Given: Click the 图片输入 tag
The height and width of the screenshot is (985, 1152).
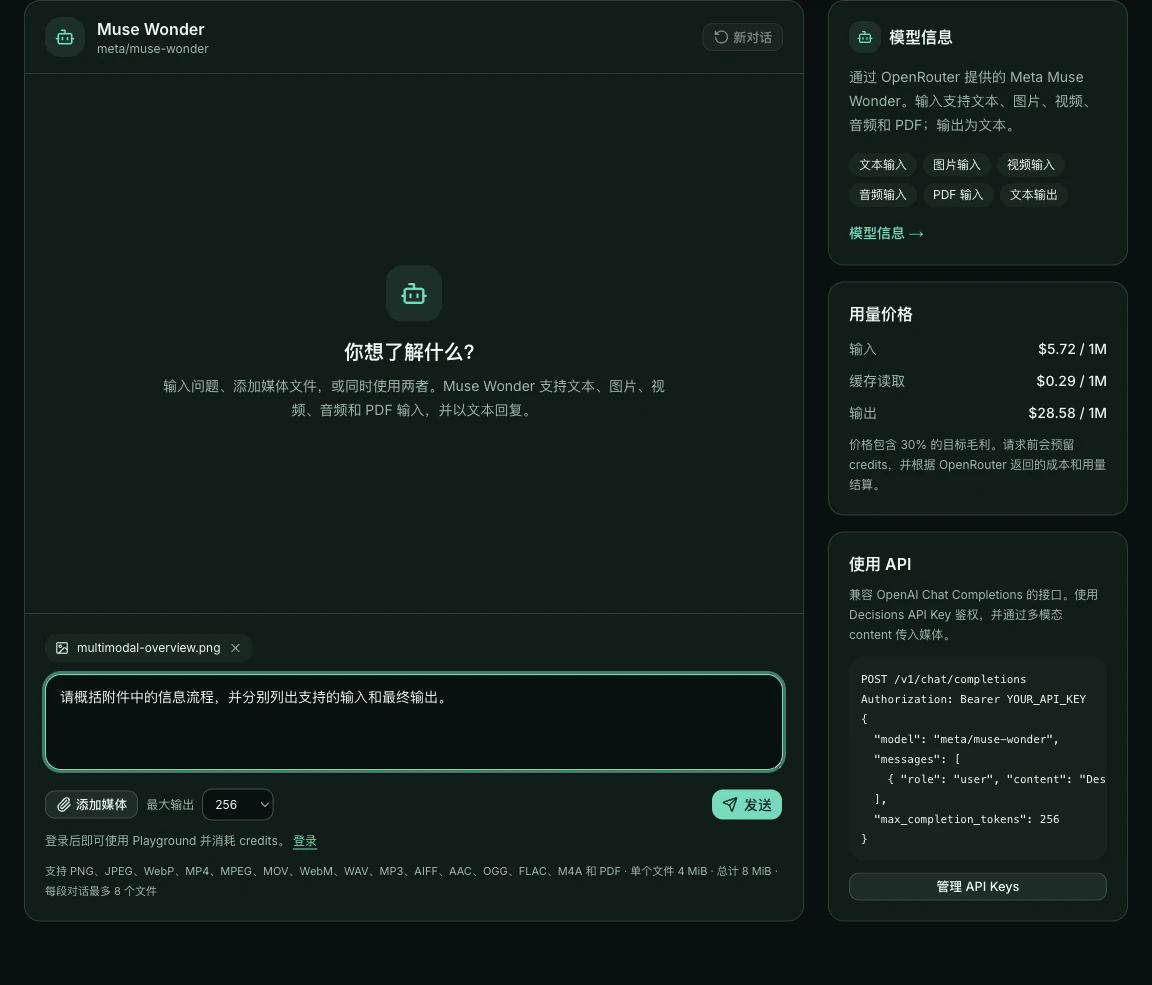Looking at the screenshot, I should [x=957, y=165].
